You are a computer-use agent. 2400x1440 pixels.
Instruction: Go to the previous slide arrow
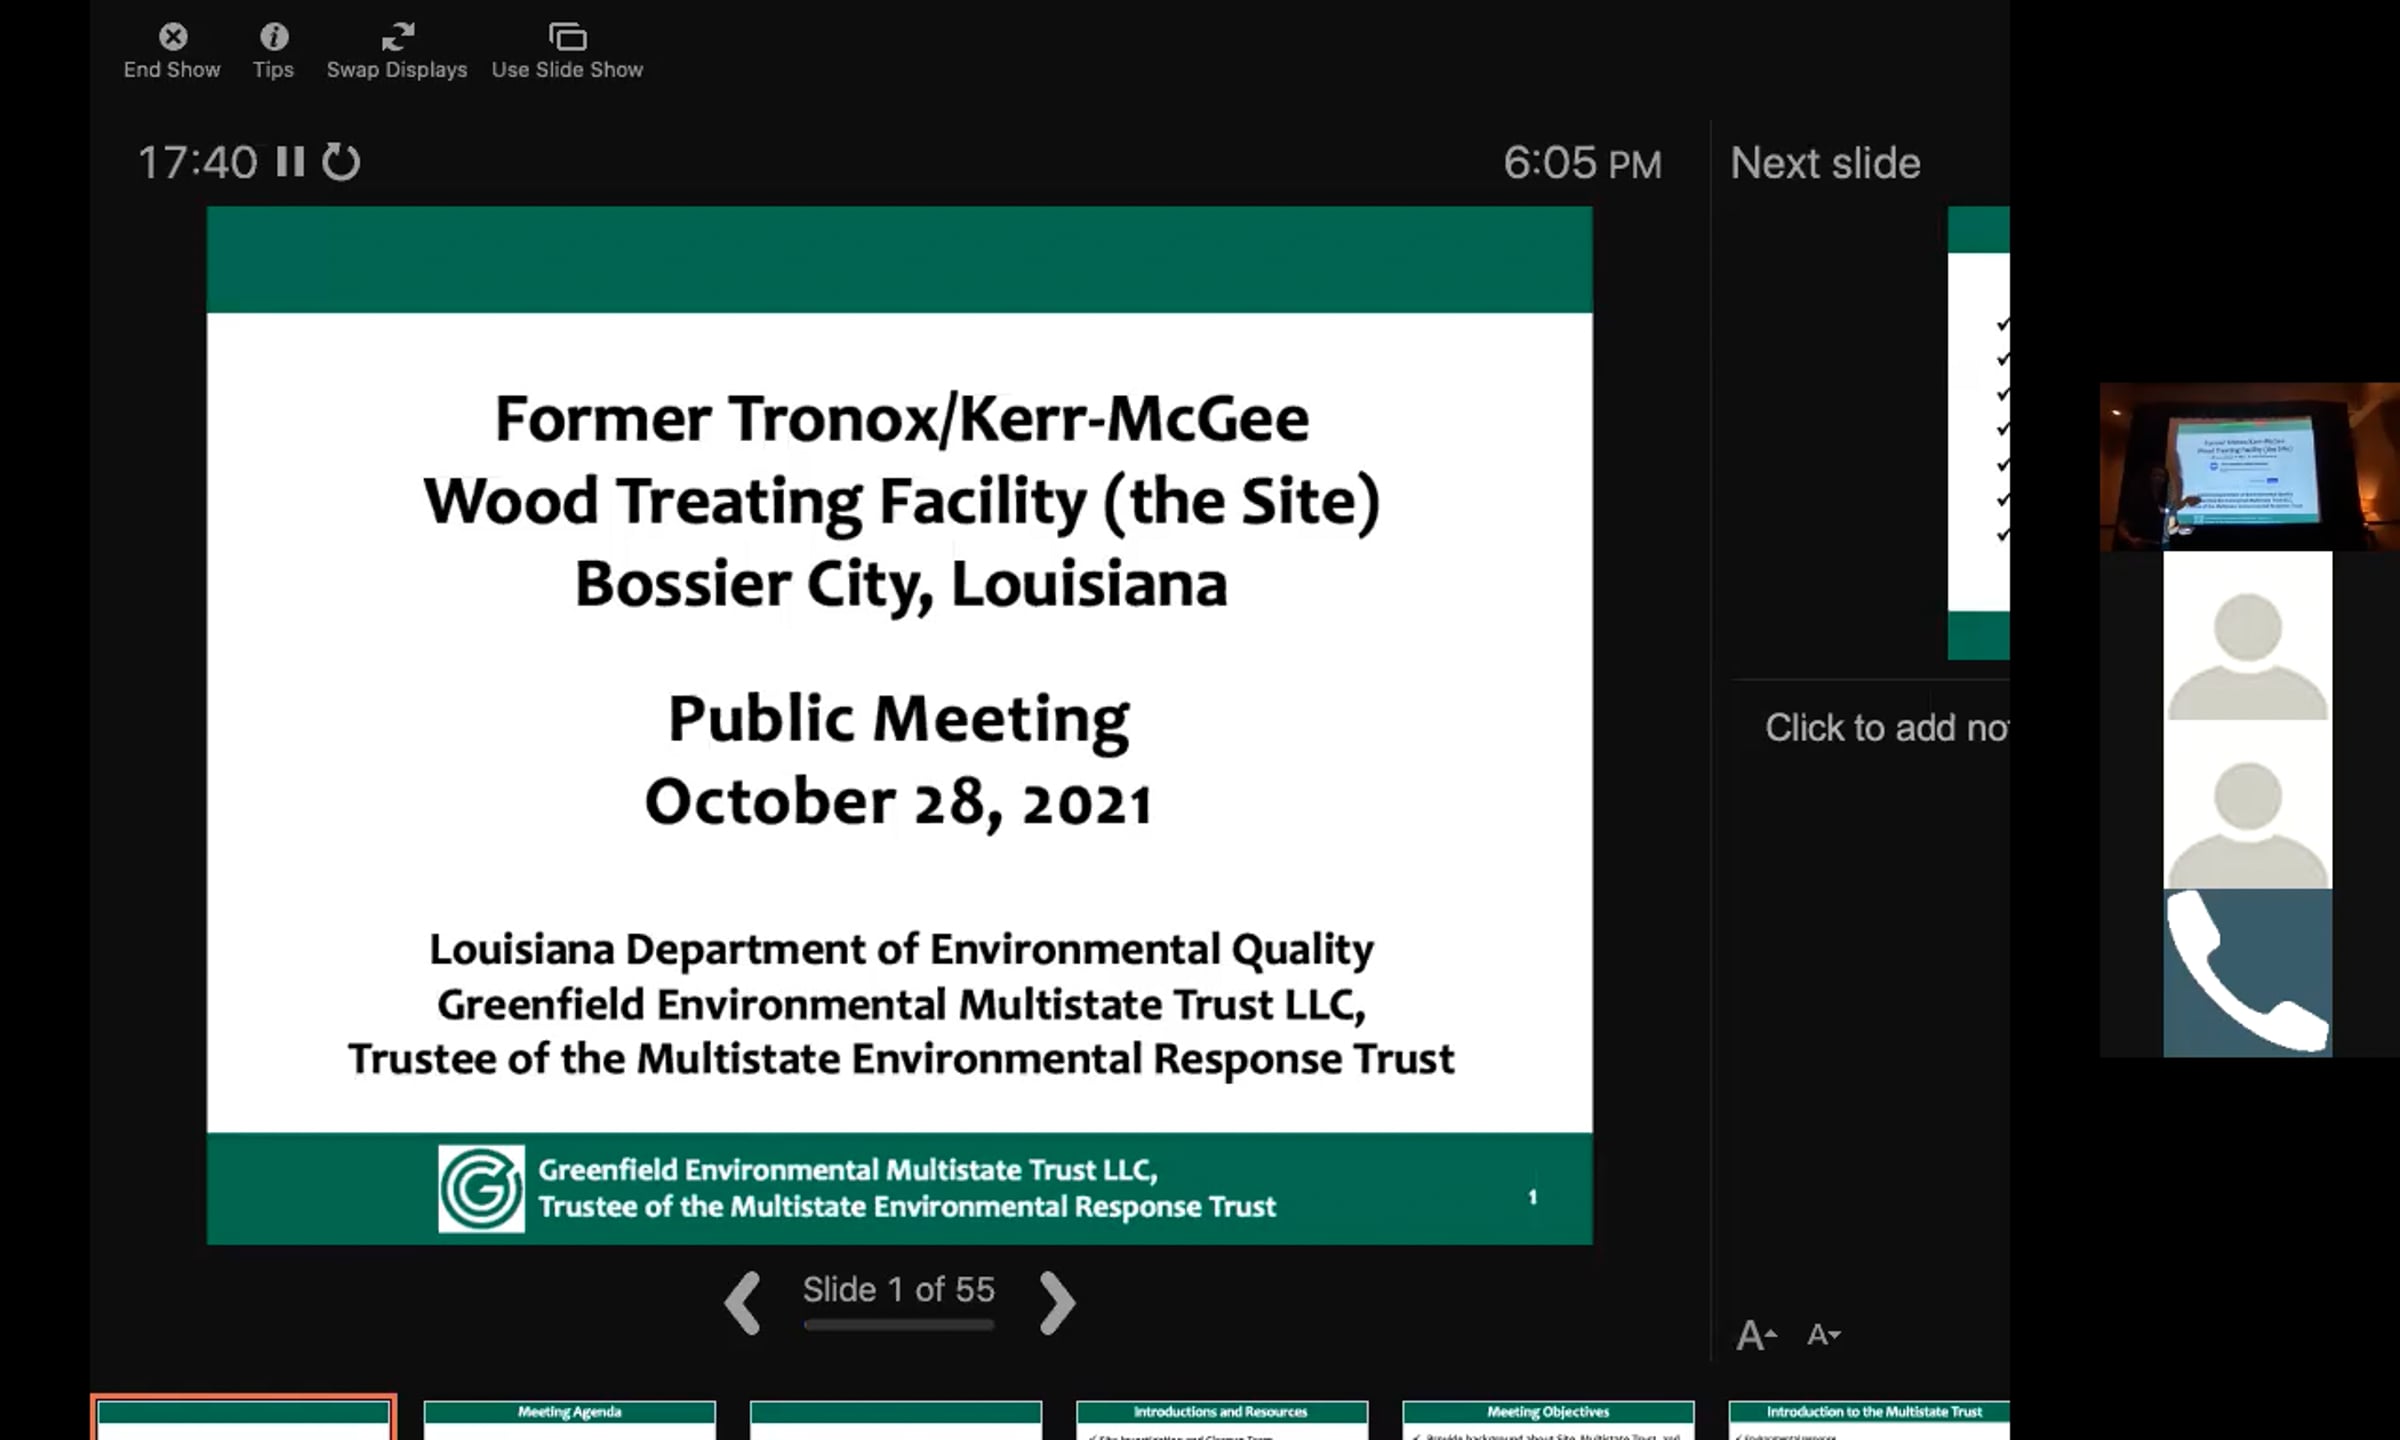click(x=743, y=1302)
